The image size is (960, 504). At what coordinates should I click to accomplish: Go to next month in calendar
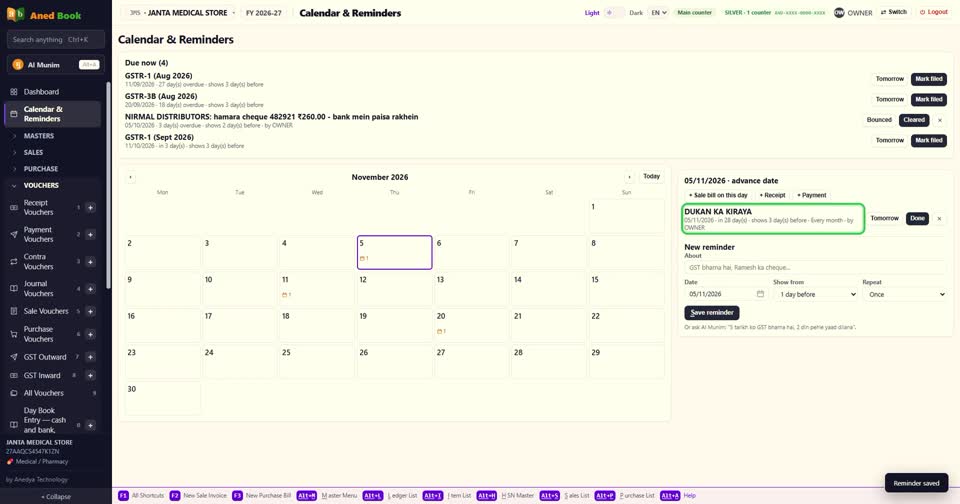(x=629, y=177)
